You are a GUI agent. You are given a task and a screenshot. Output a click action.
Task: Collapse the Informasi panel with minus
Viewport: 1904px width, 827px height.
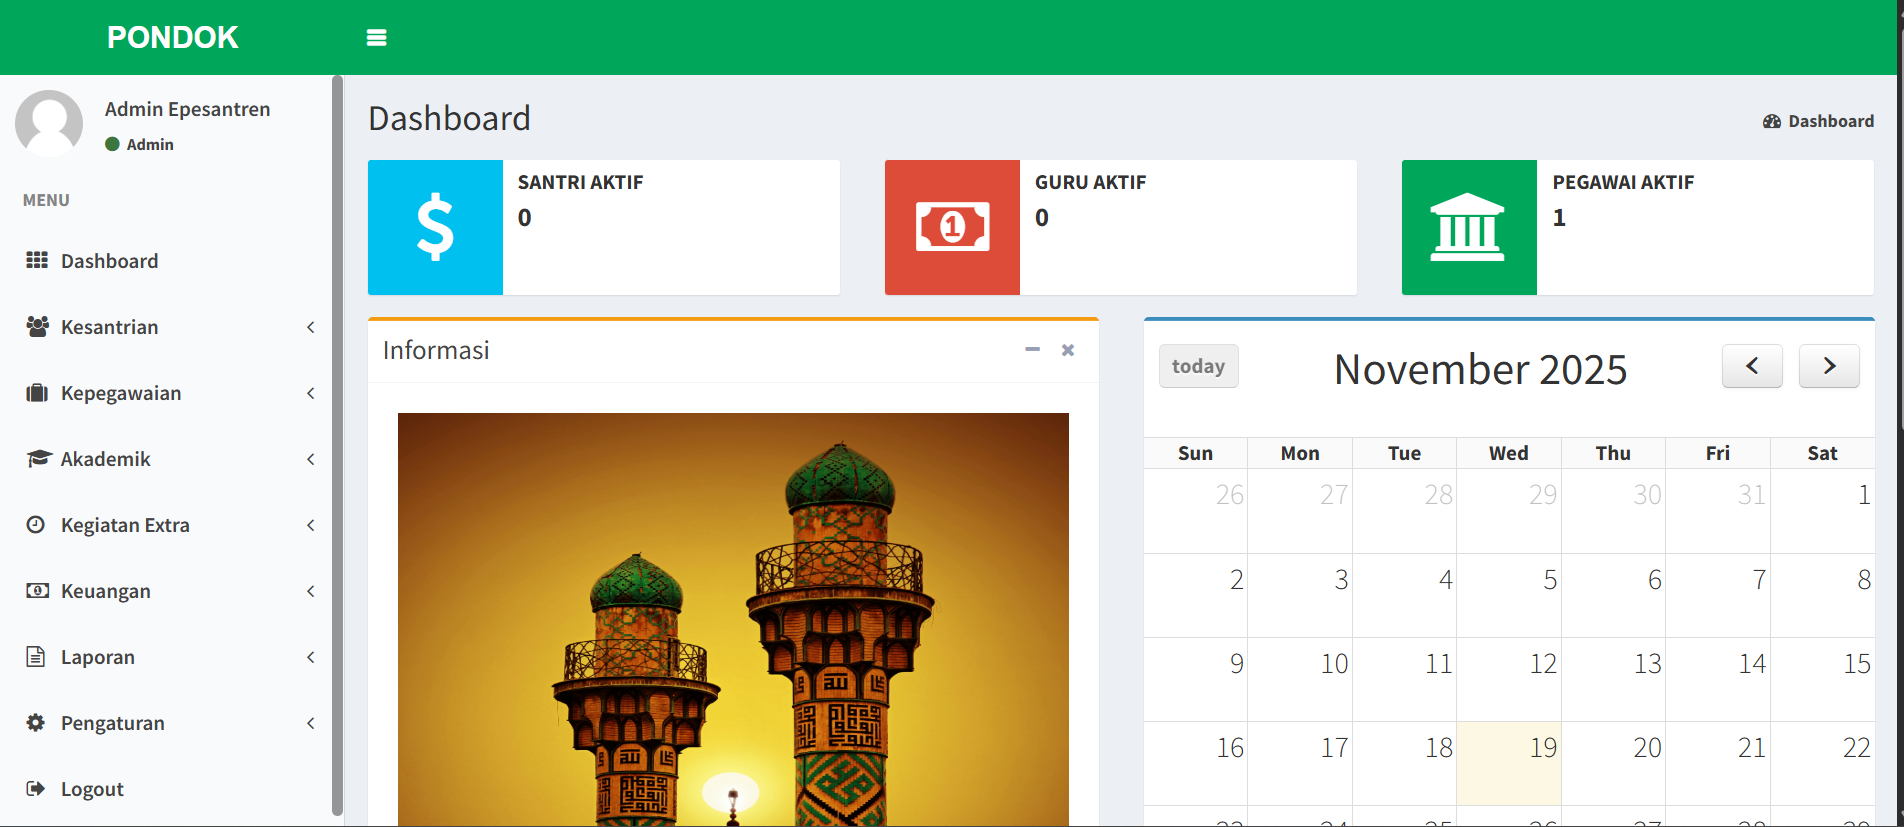click(1032, 350)
